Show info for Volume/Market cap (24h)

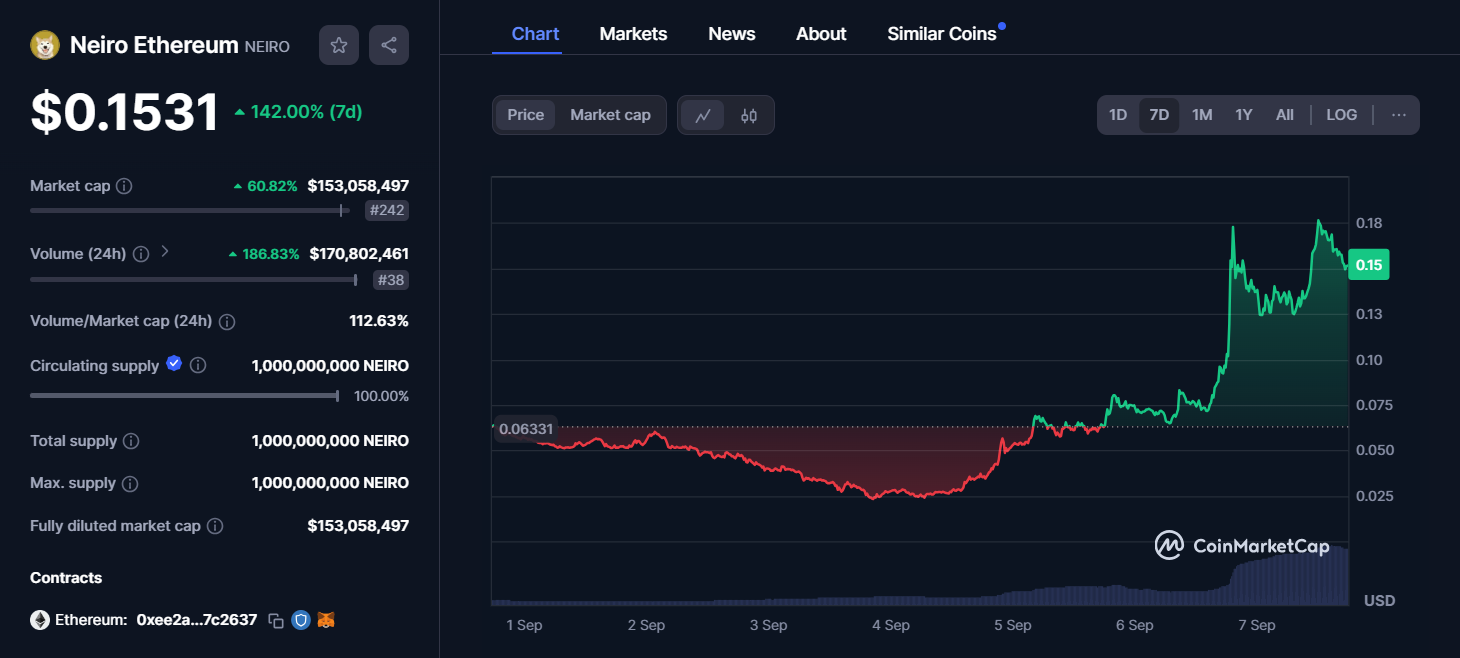(x=227, y=322)
